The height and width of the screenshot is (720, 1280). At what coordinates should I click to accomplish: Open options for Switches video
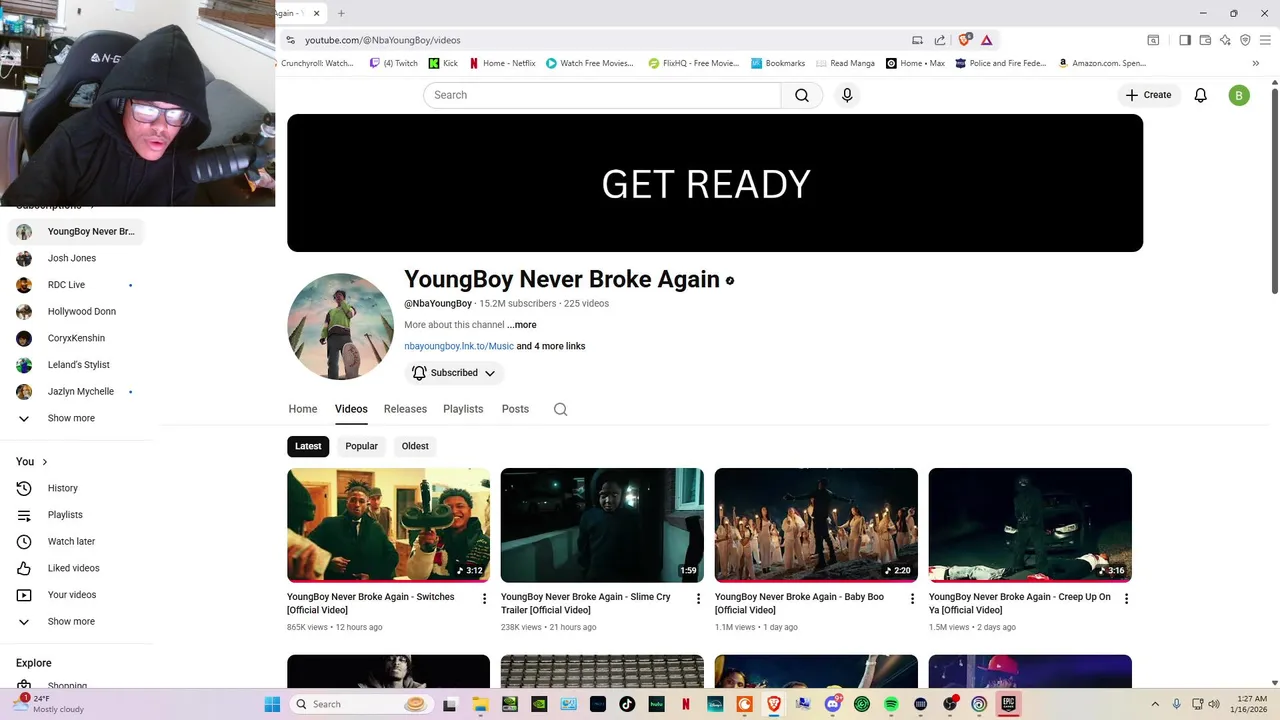click(484, 599)
